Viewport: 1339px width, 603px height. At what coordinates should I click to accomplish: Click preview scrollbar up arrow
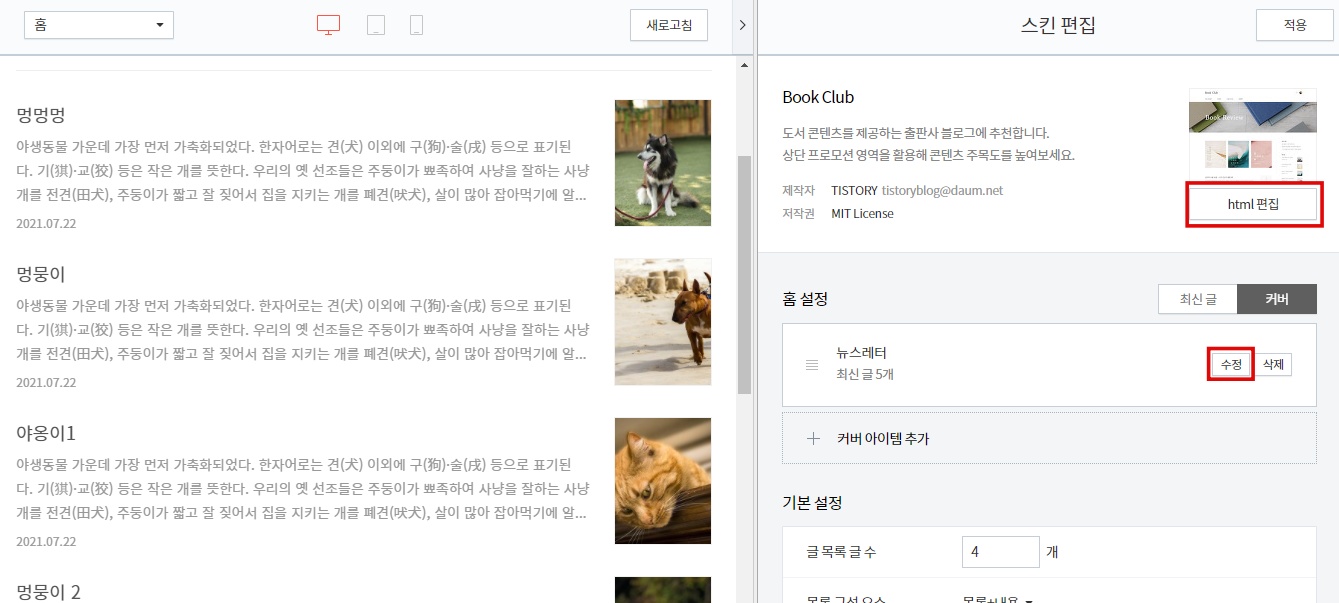coord(744,65)
